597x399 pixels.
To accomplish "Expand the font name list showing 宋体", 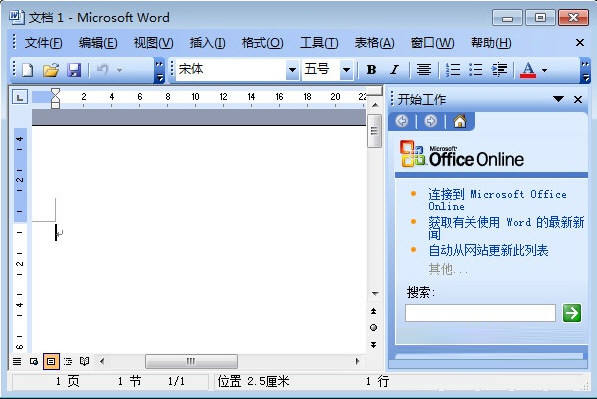I will click(292, 70).
